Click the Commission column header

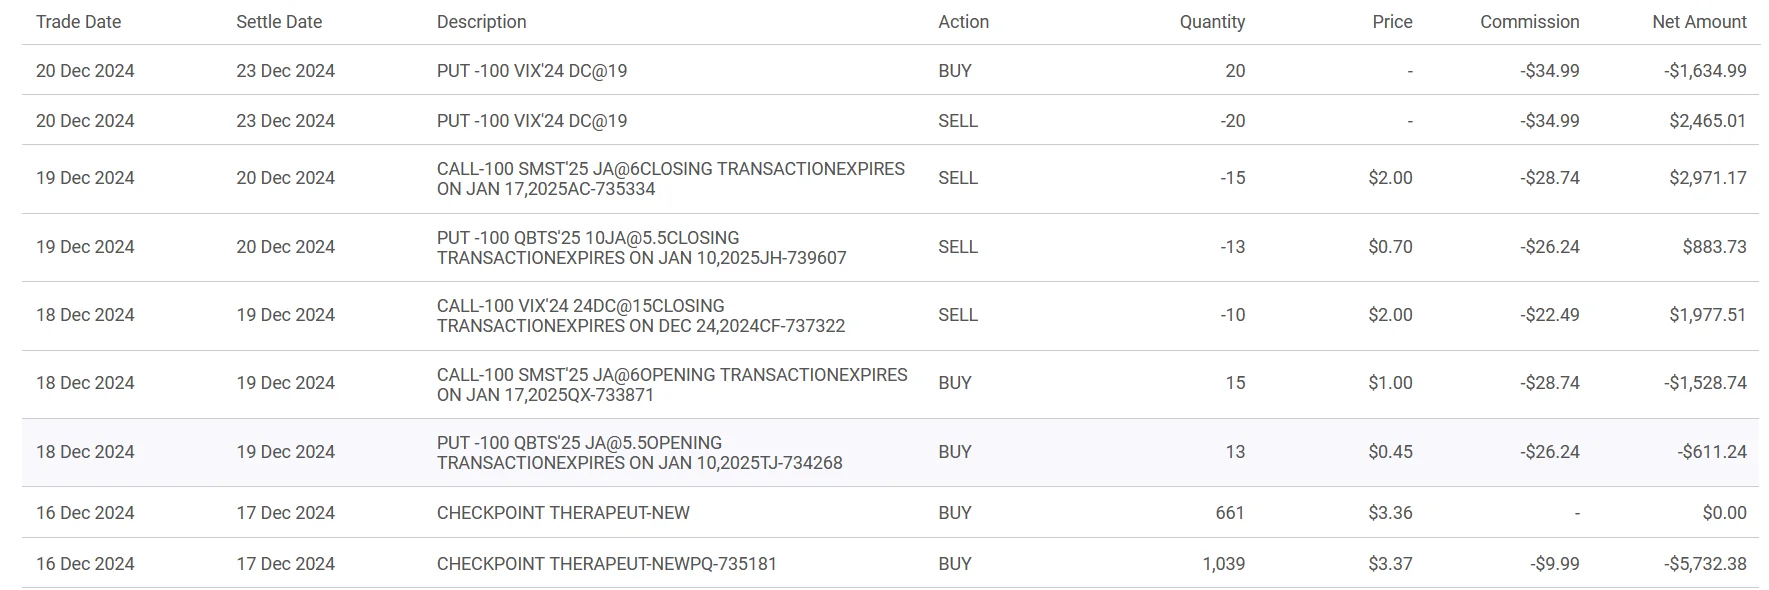[x=1529, y=22]
